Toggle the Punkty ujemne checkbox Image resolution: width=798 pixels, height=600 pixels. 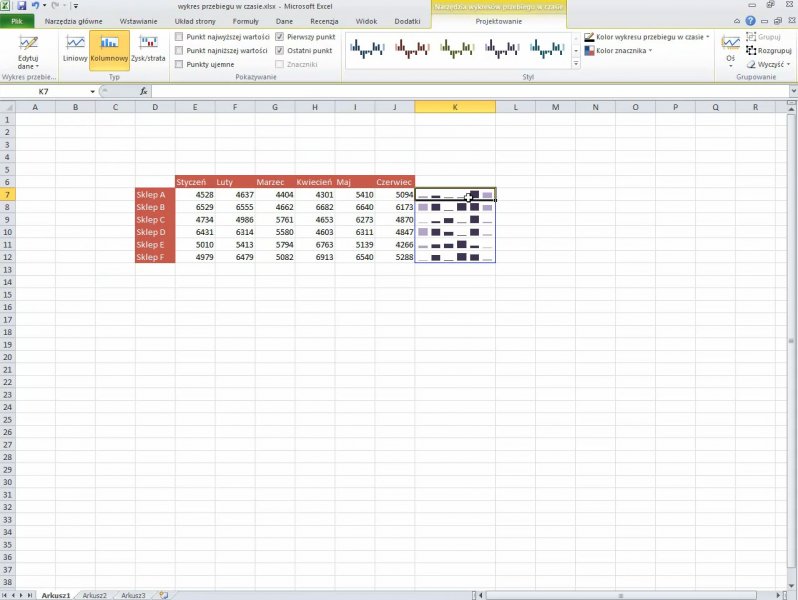179,64
